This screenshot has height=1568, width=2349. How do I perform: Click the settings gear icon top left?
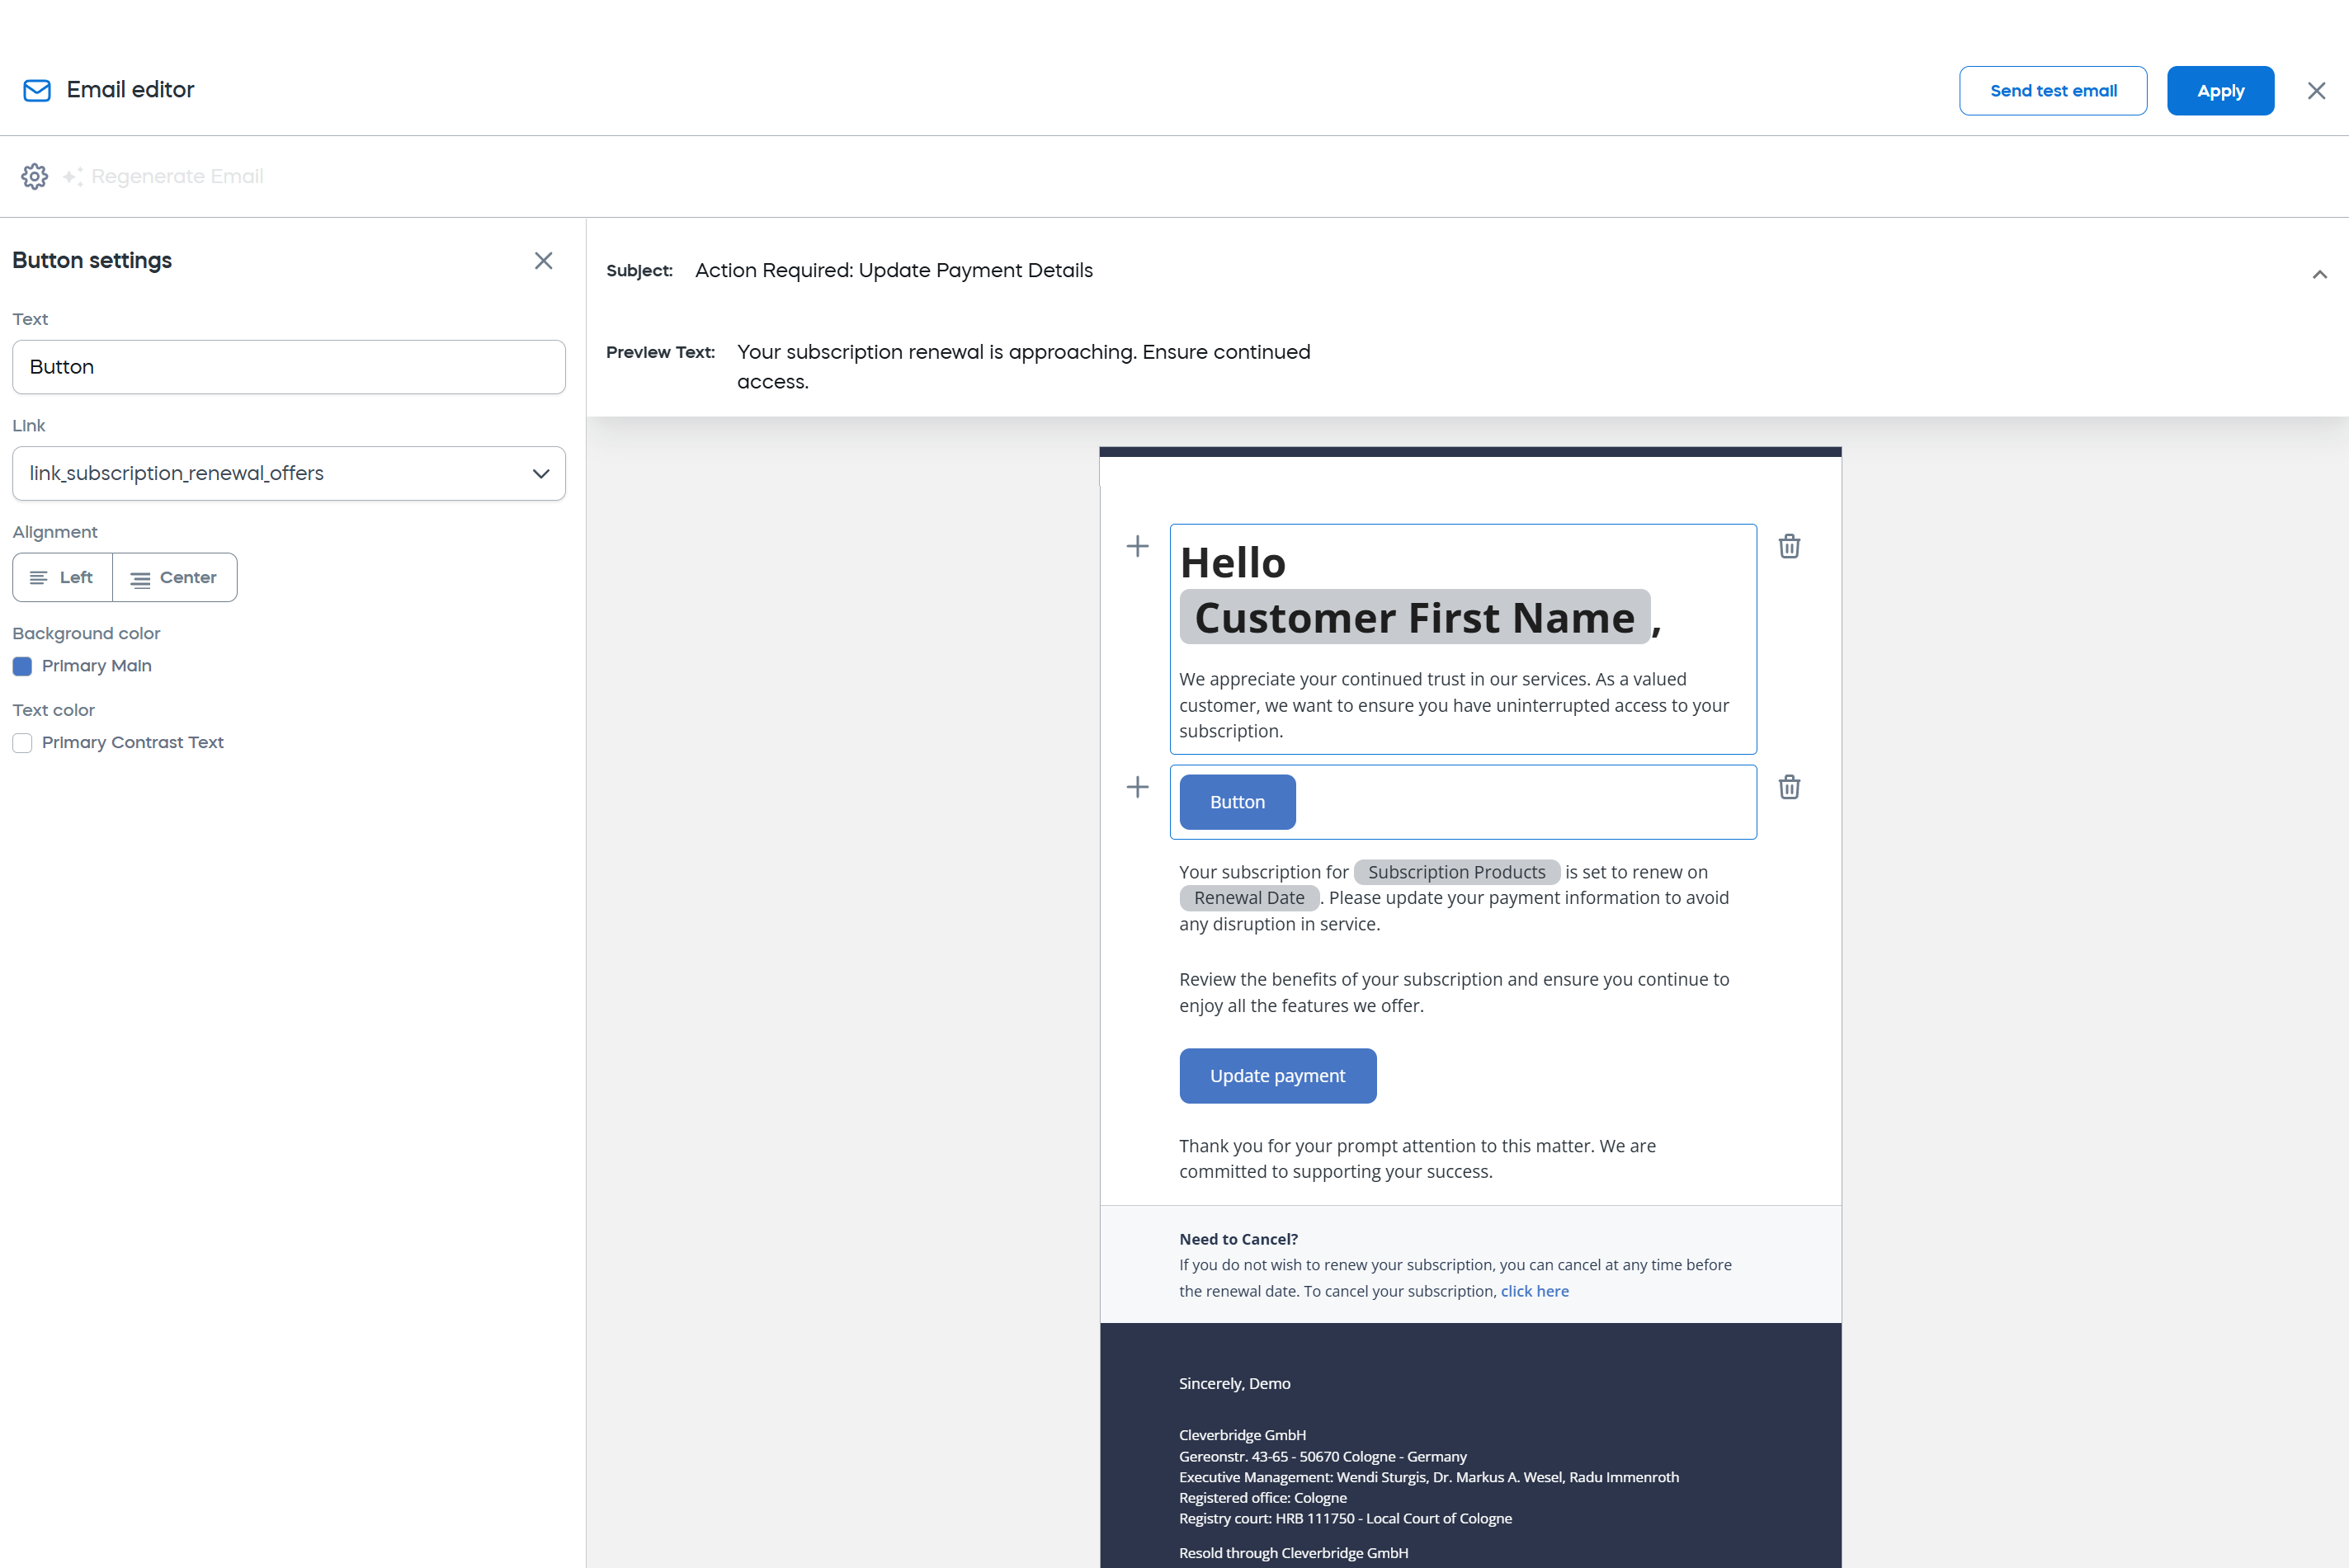[33, 177]
